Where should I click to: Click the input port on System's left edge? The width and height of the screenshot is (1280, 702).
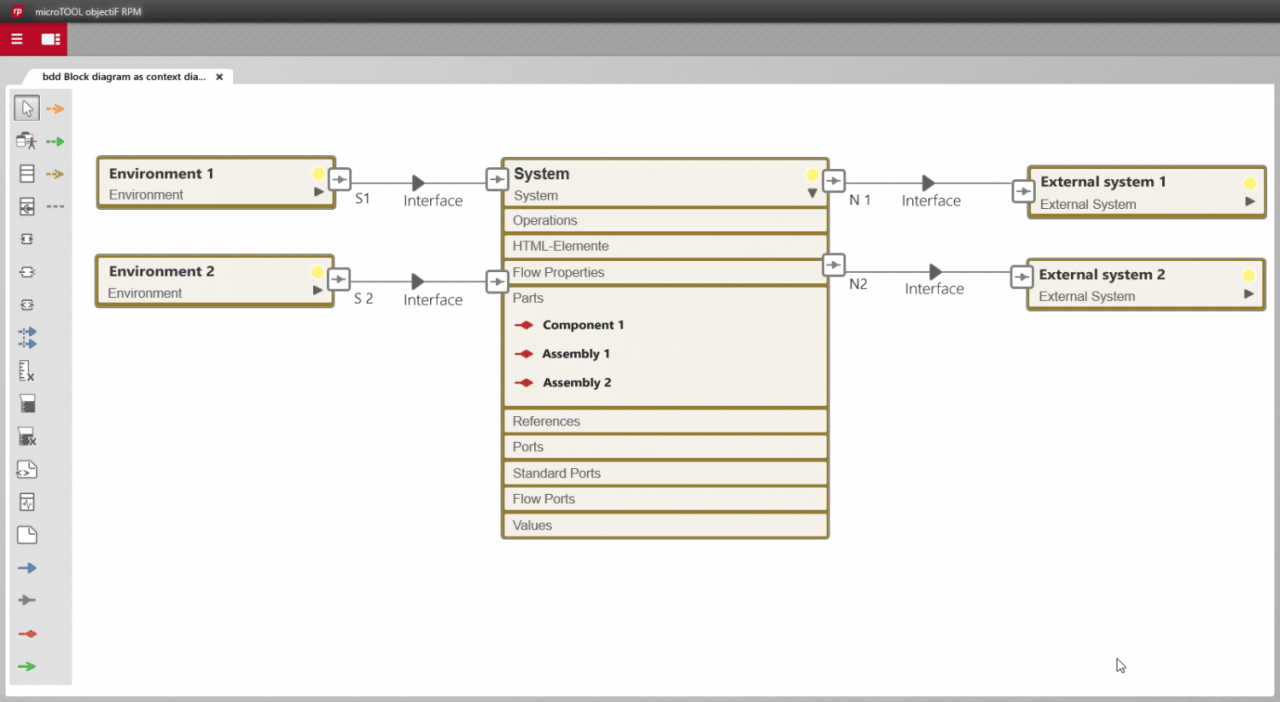pos(497,178)
